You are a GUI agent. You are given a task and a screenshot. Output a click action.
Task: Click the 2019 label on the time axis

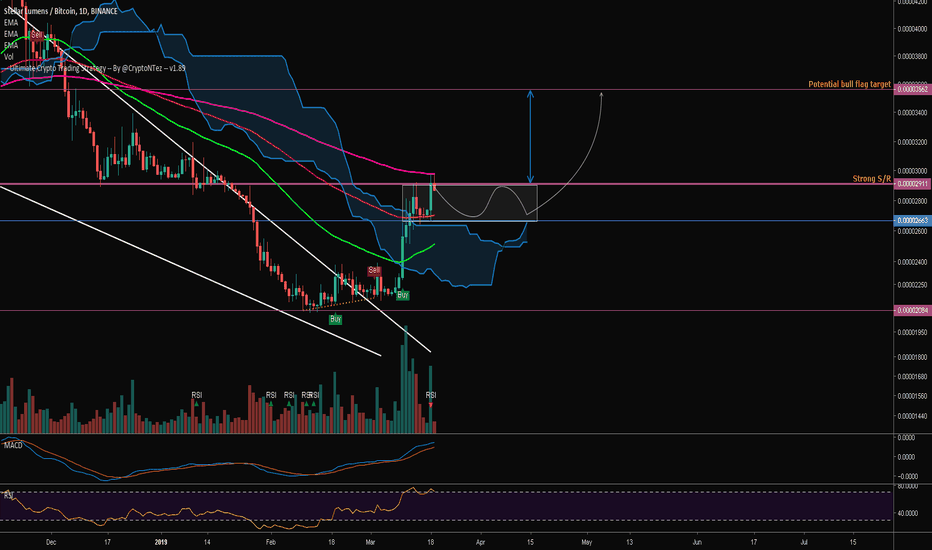tap(160, 542)
